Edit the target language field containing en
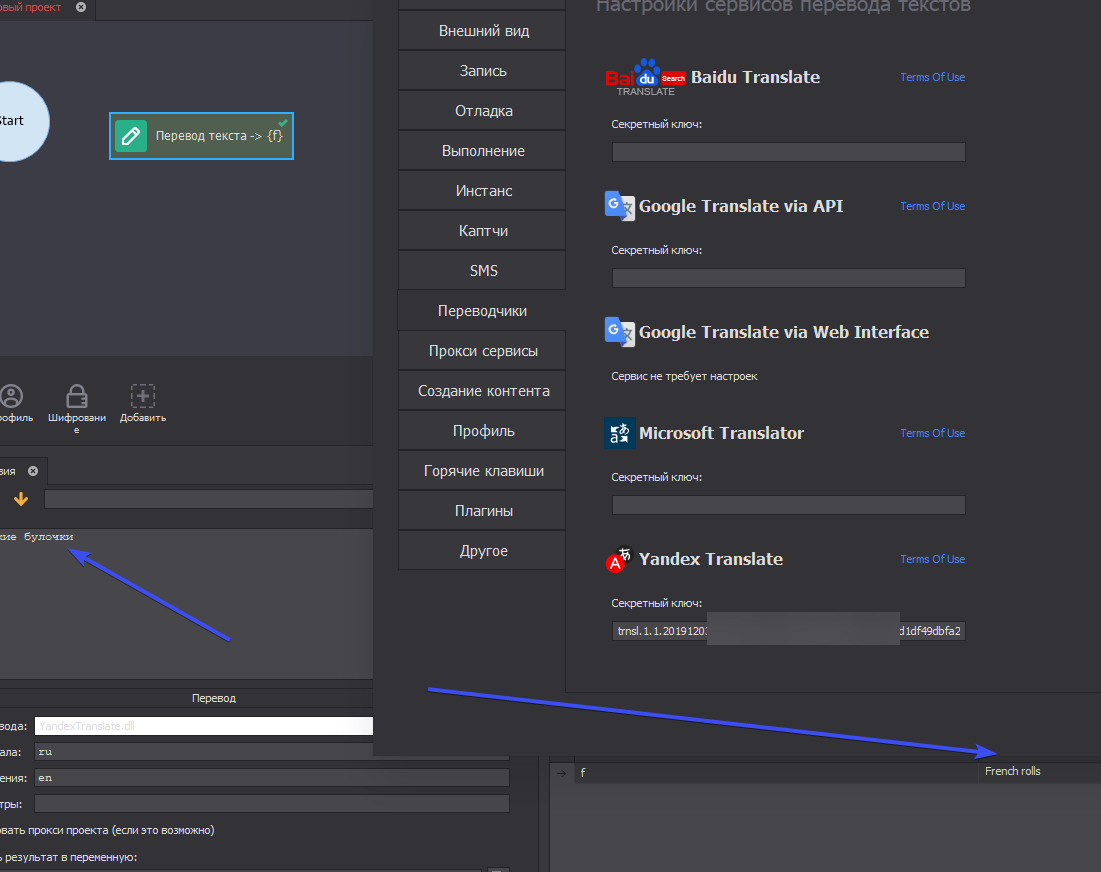 click(x=272, y=778)
